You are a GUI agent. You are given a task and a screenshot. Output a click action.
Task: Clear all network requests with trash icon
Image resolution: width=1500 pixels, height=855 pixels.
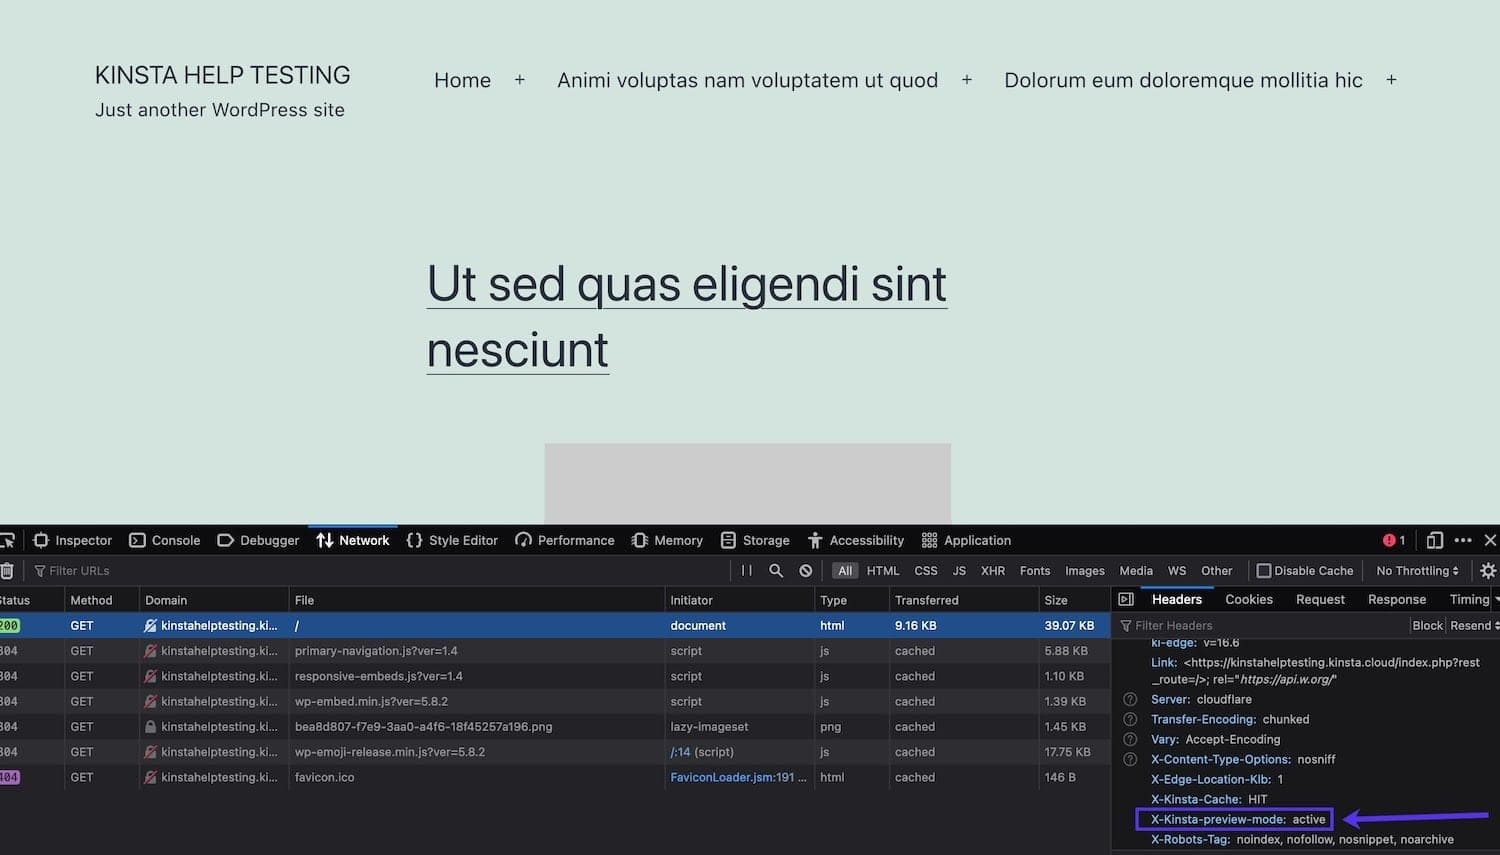[8, 570]
